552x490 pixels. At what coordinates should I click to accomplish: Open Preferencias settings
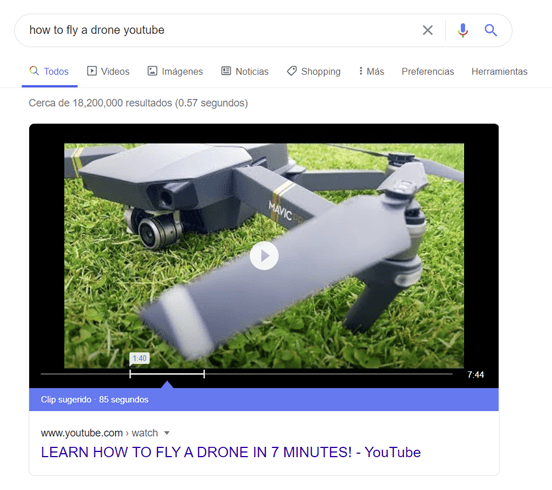[x=428, y=71]
